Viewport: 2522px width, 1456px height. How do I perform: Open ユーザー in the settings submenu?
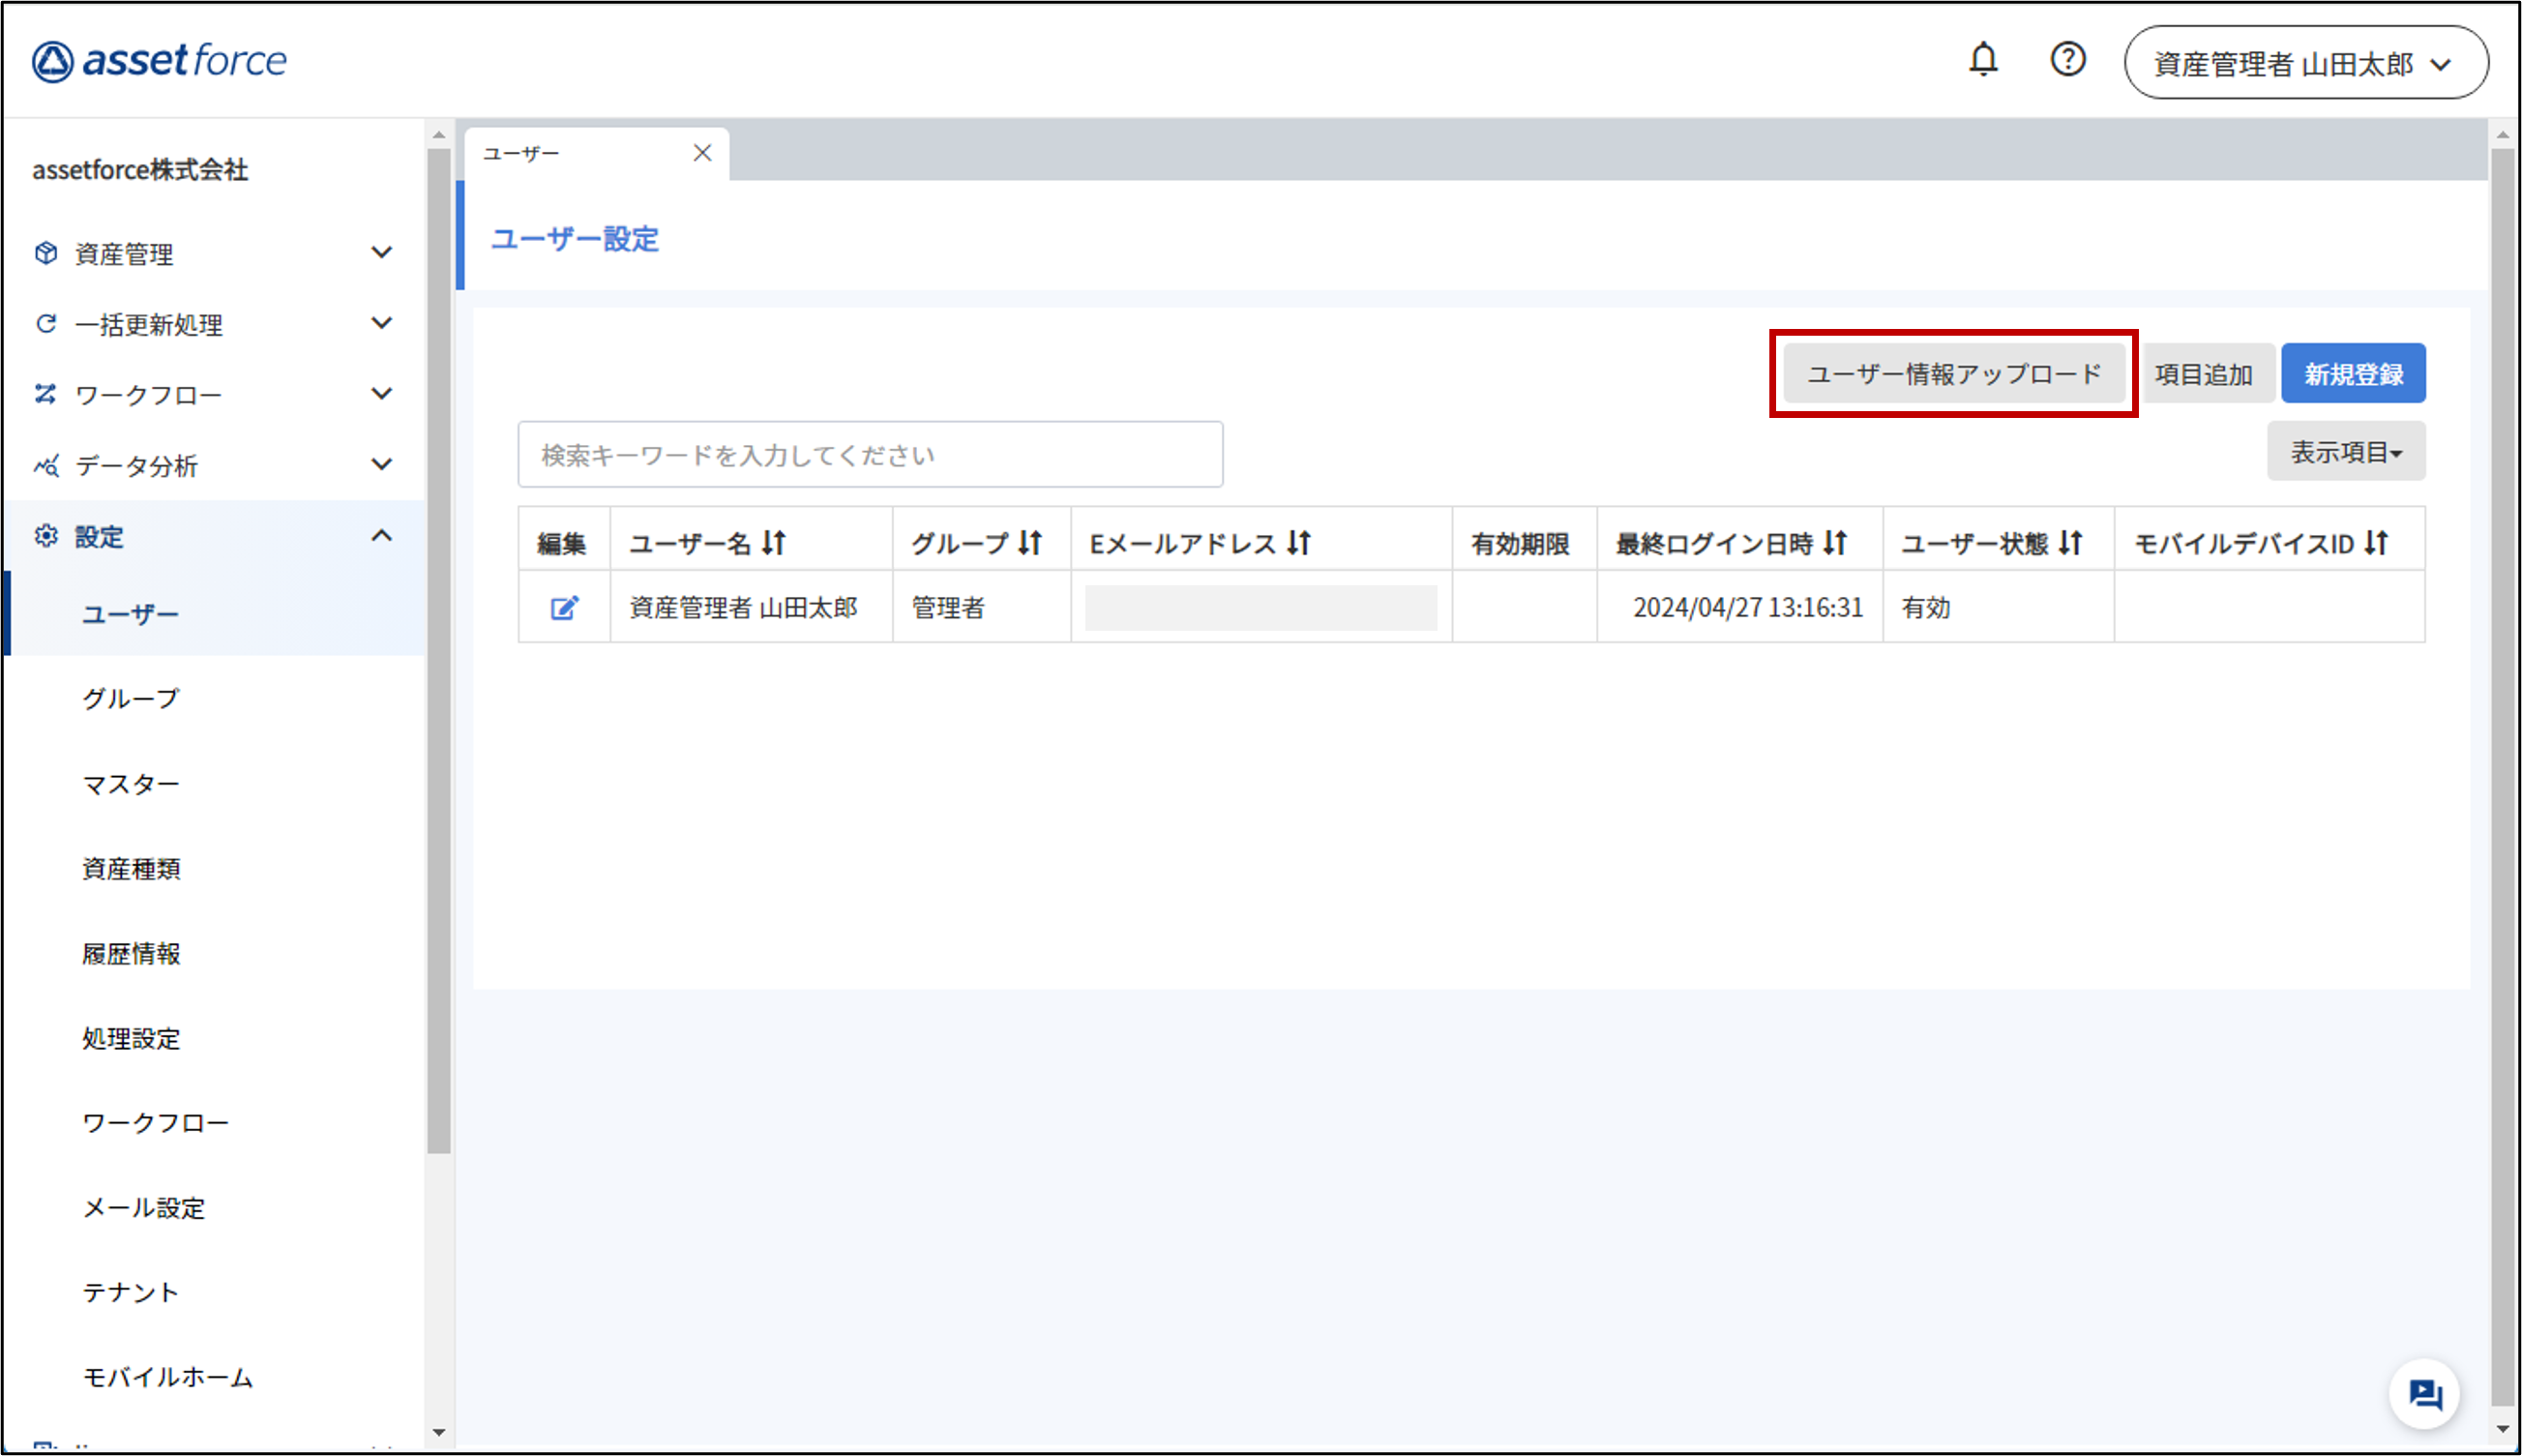tap(130, 614)
